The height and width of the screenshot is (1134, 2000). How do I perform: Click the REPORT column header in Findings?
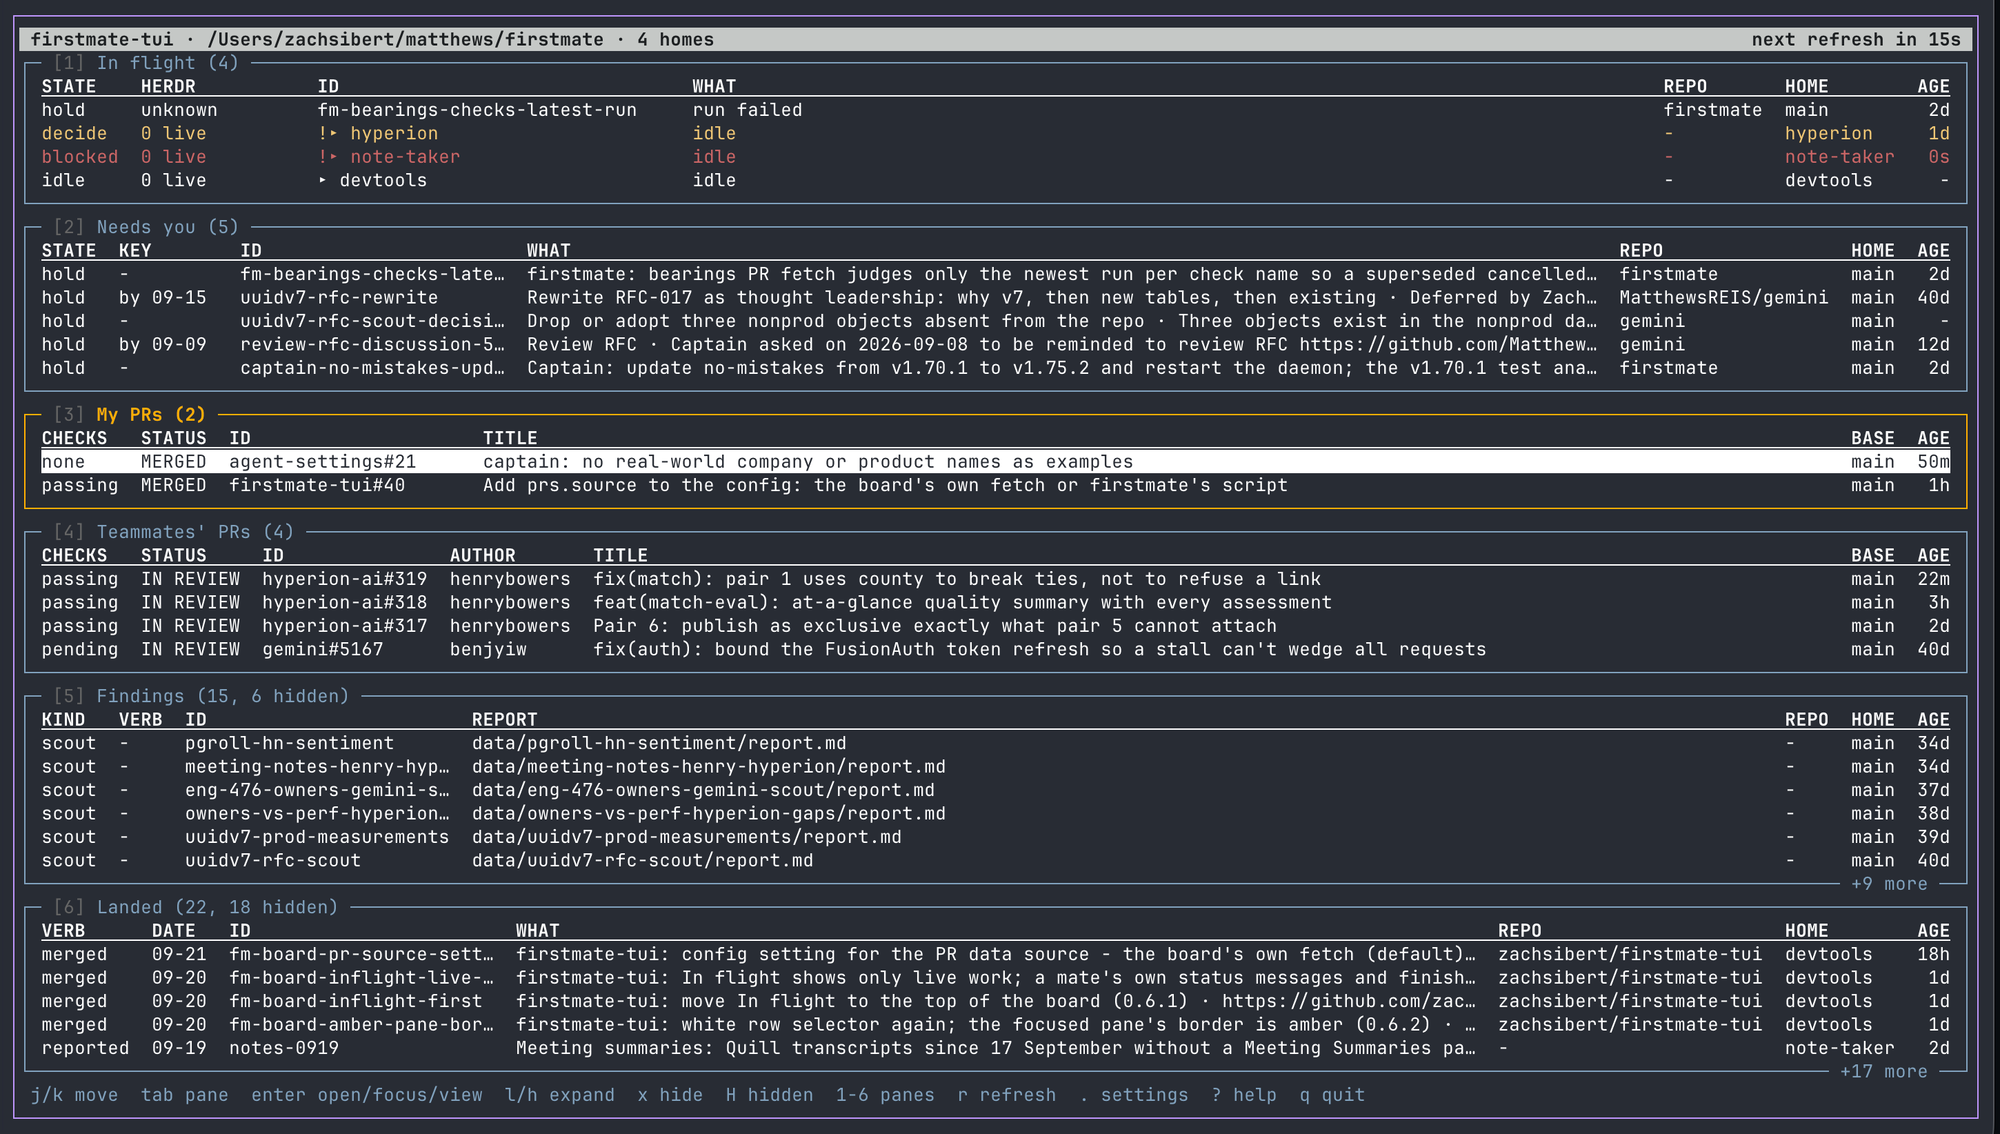coord(504,720)
